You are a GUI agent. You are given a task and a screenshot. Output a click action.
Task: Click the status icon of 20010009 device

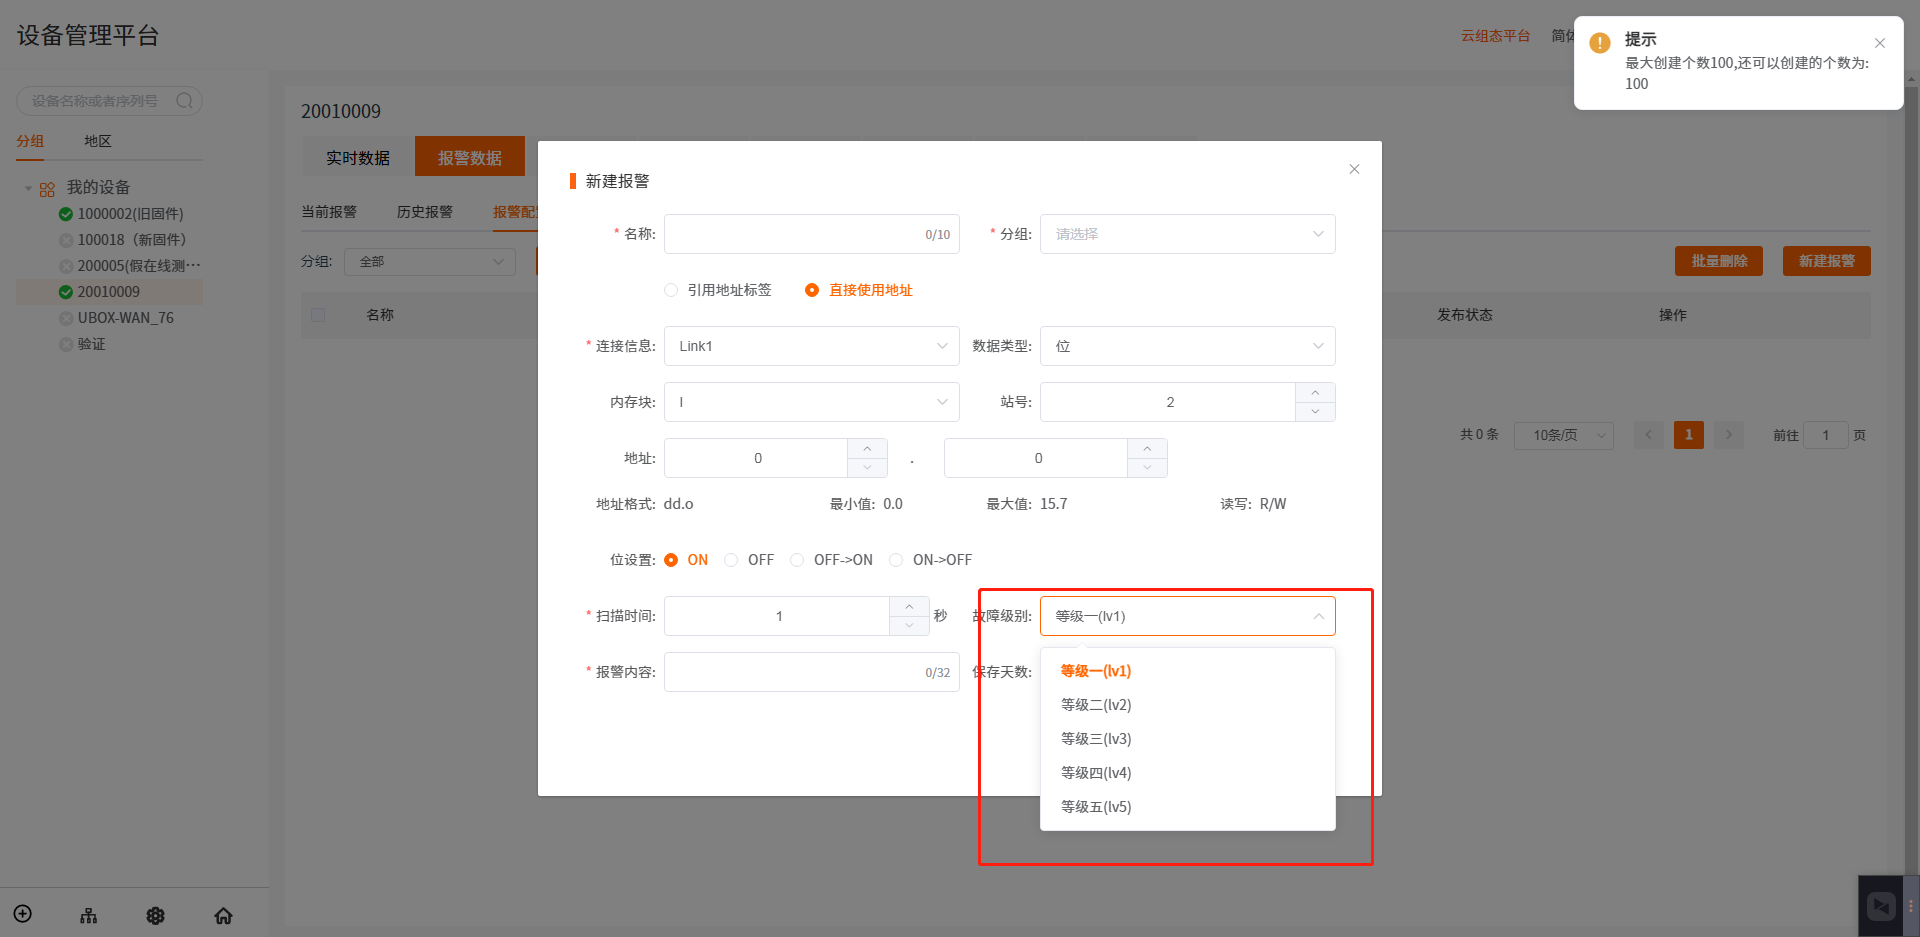click(x=66, y=292)
